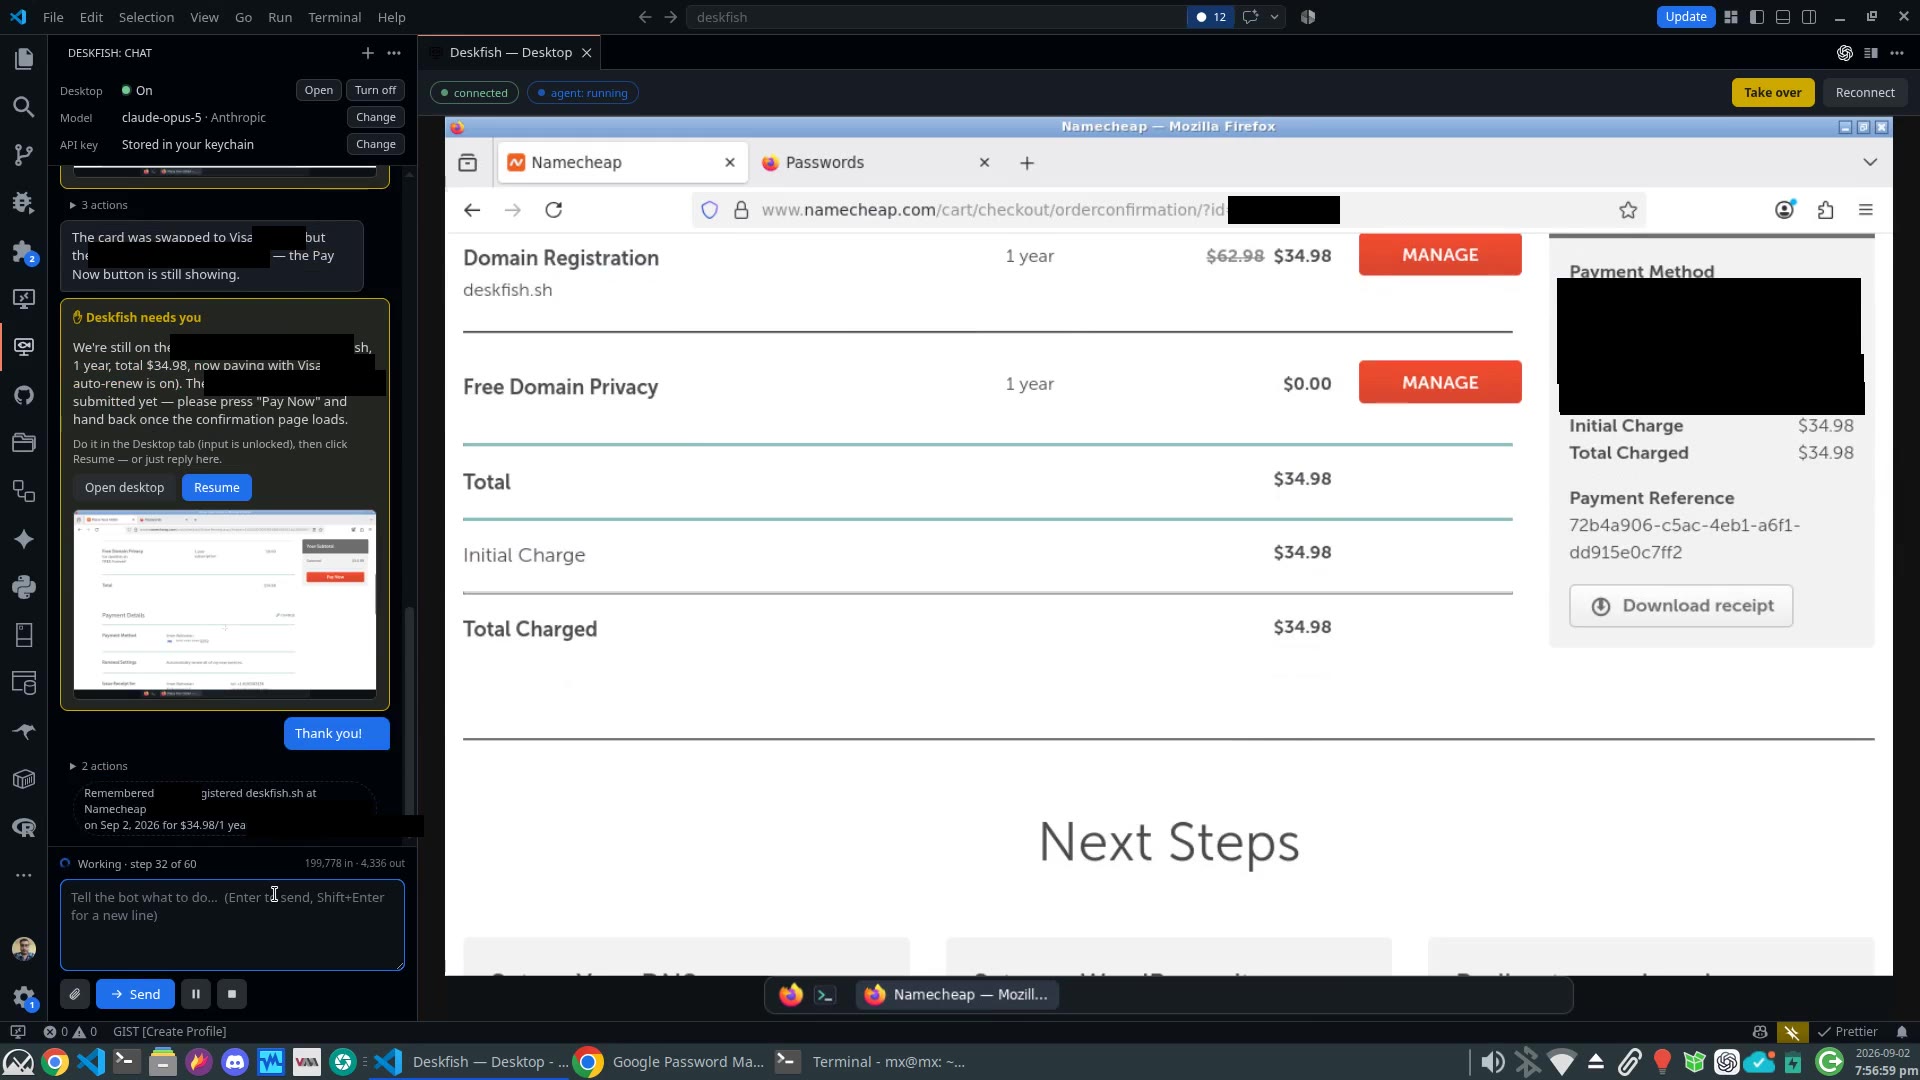1920x1080 pixels.
Task: Stop the running agent
Action: click(232, 994)
